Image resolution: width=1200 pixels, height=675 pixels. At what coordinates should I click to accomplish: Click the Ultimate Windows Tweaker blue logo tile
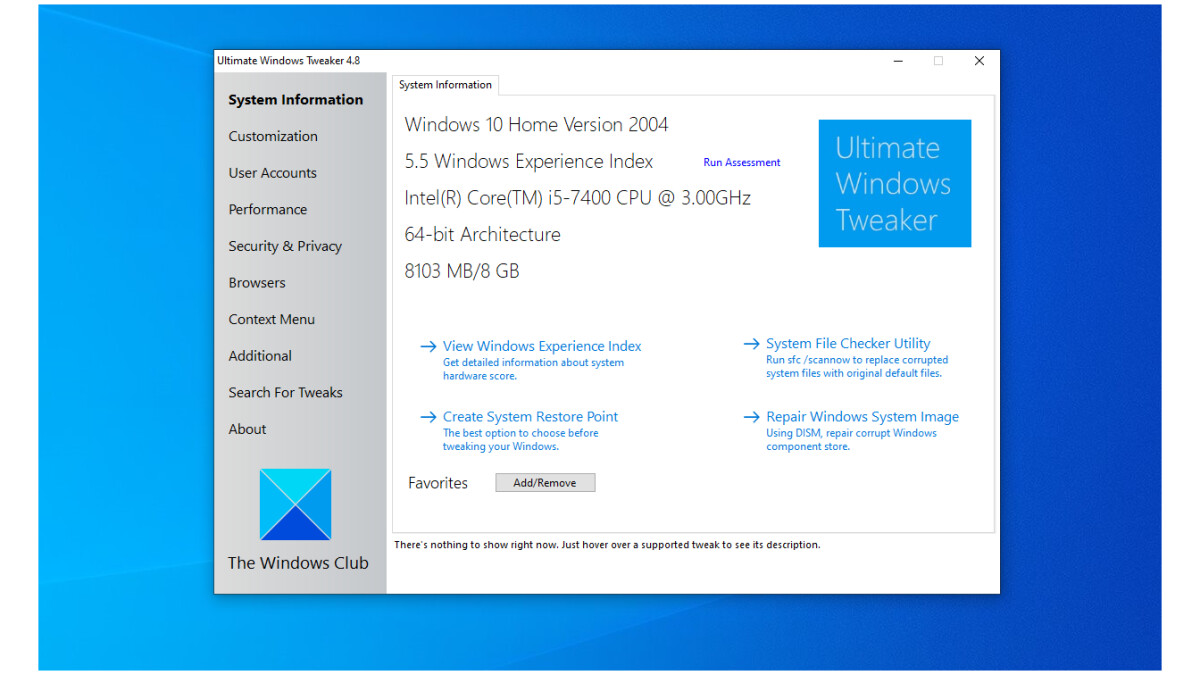click(x=895, y=184)
